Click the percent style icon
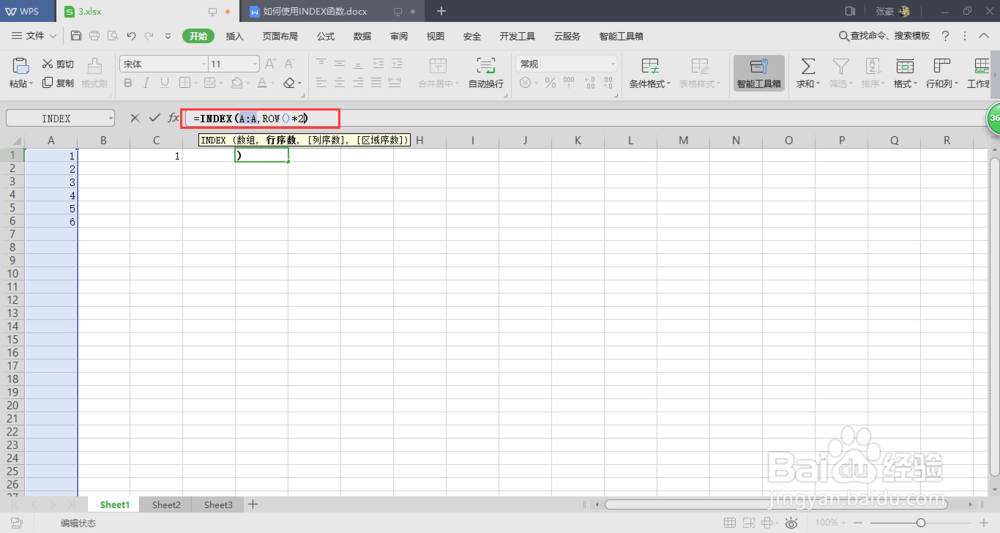This screenshot has width=1000, height=533. click(550, 83)
